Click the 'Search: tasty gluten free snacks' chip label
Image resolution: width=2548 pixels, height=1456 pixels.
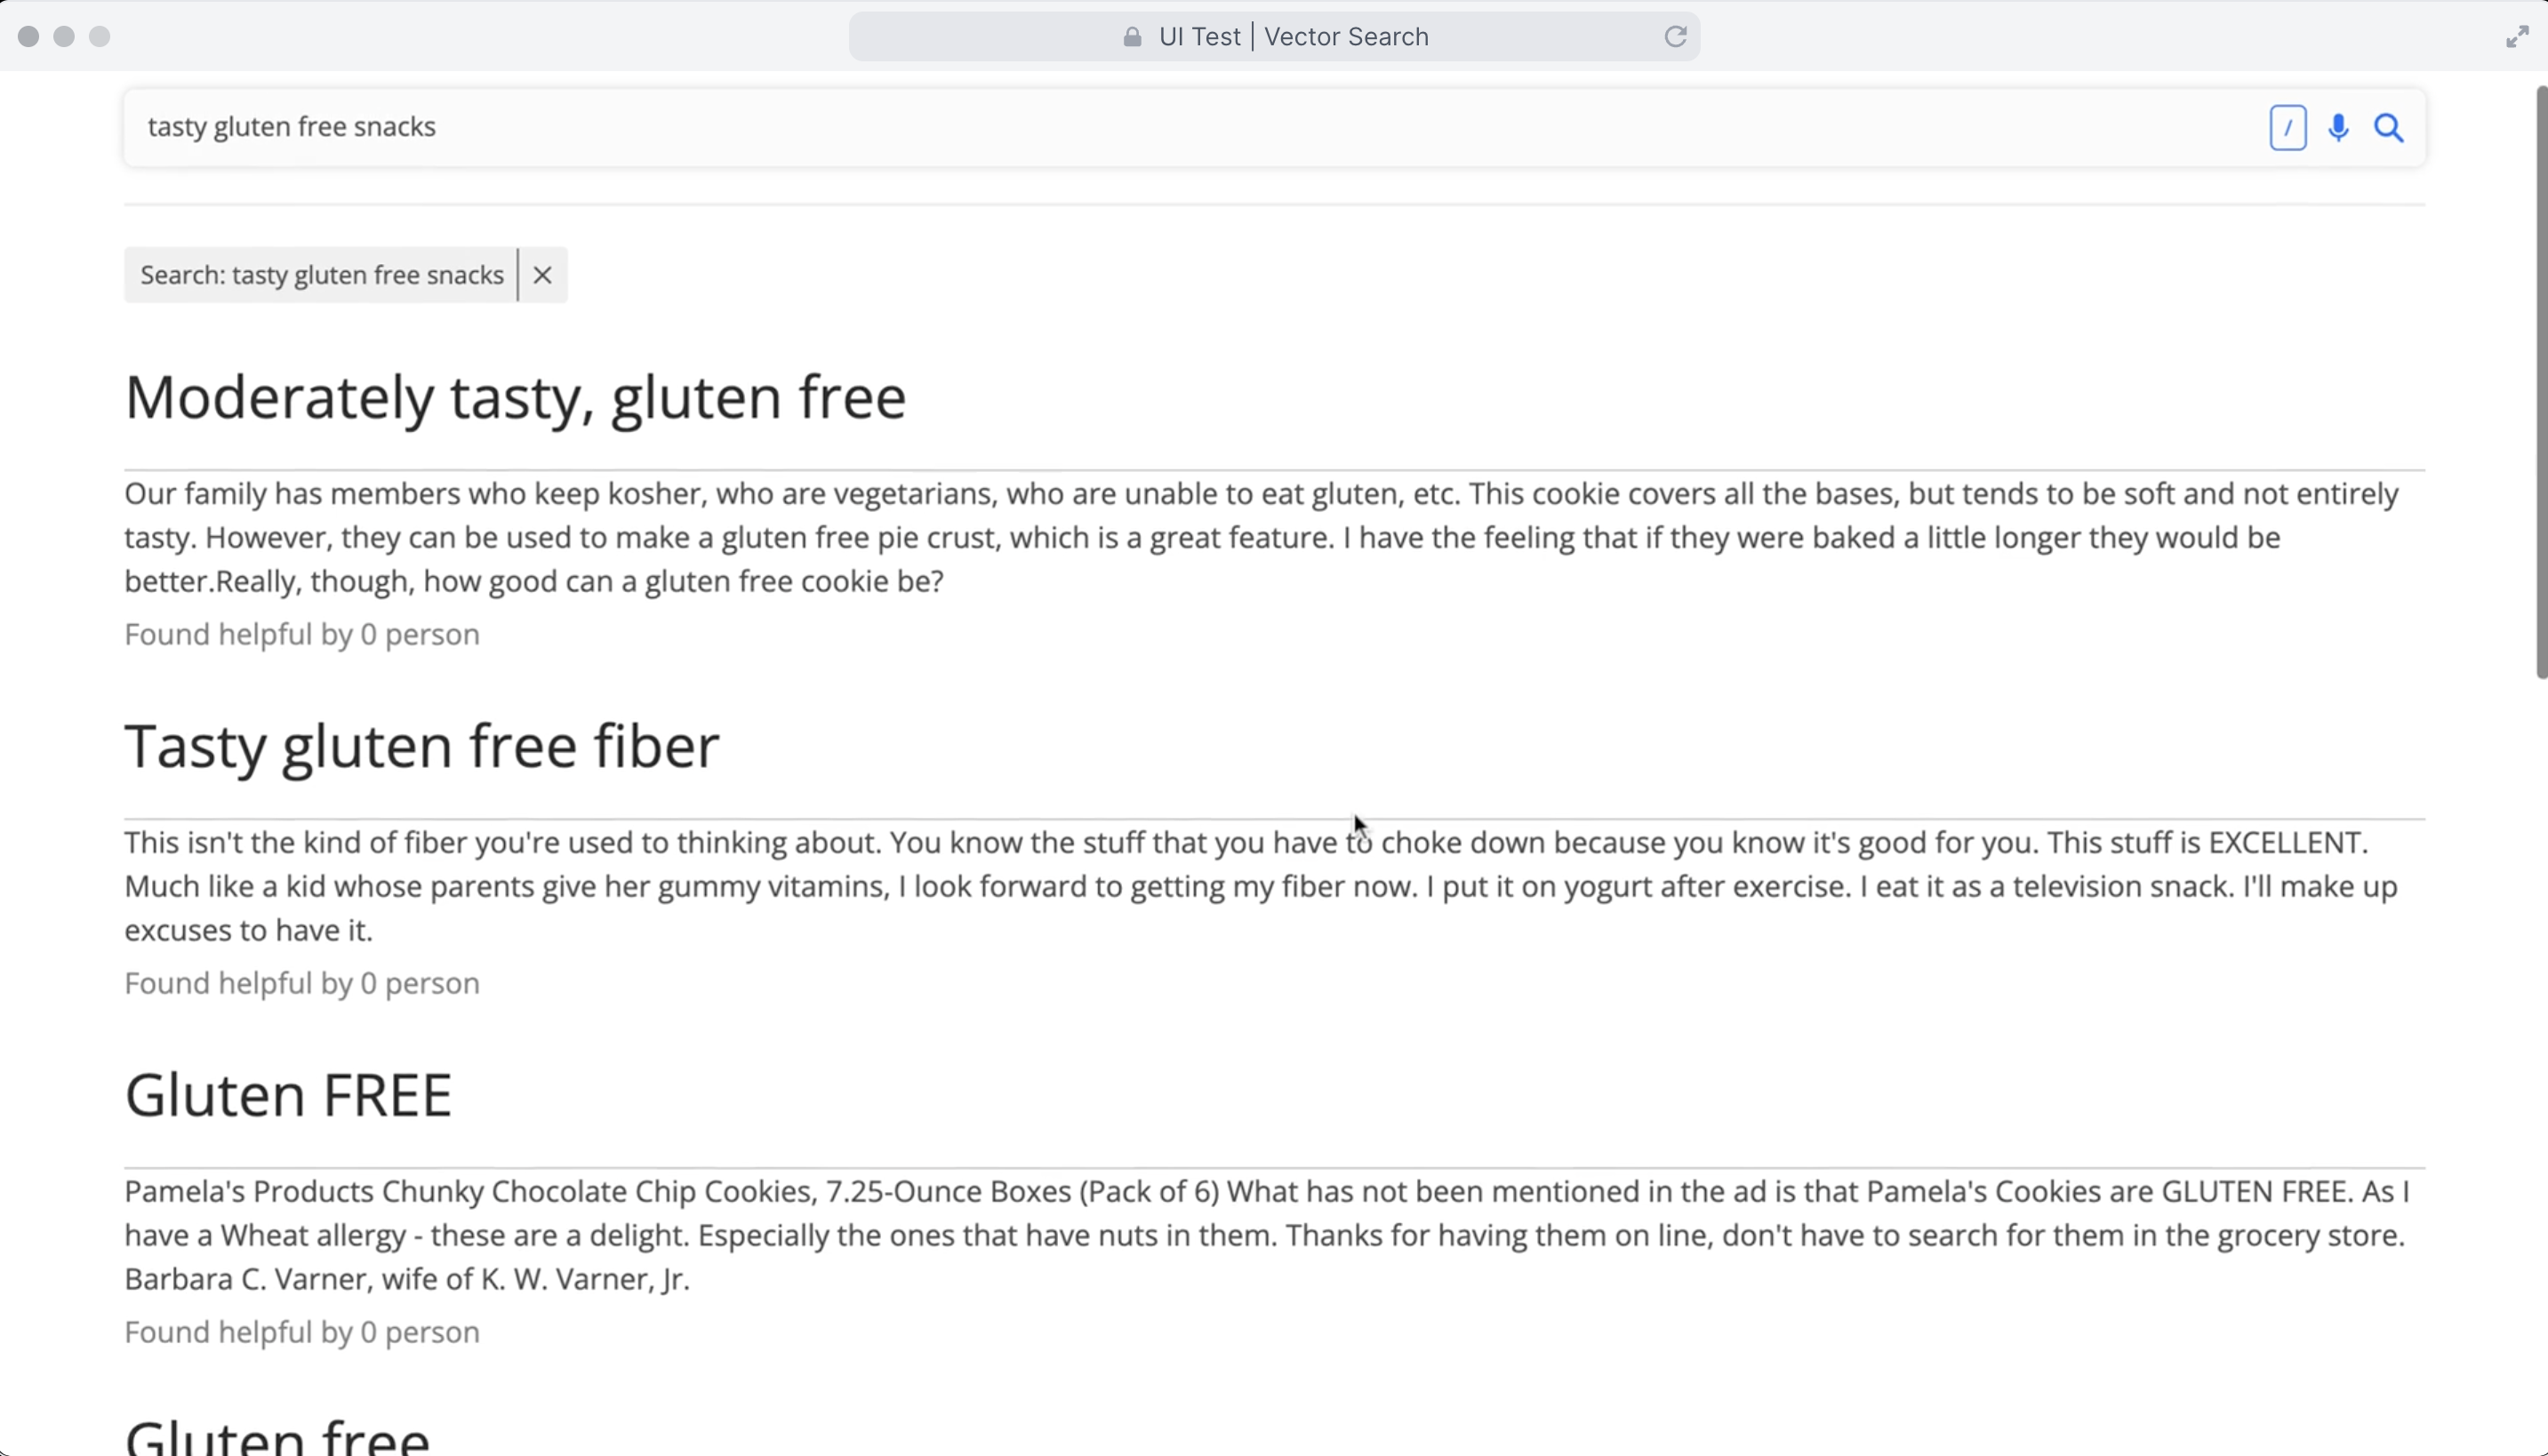pyautogui.click(x=321, y=275)
